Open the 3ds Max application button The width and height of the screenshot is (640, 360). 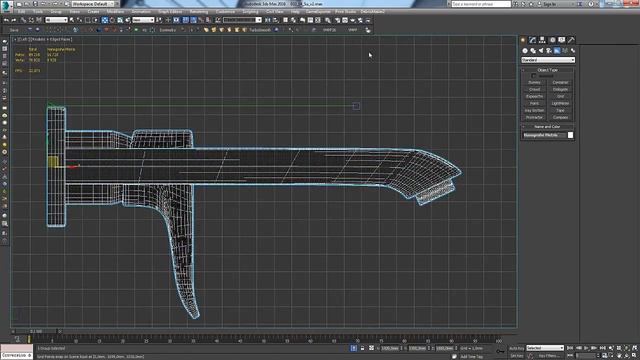pyautogui.click(x=7, y=6)
